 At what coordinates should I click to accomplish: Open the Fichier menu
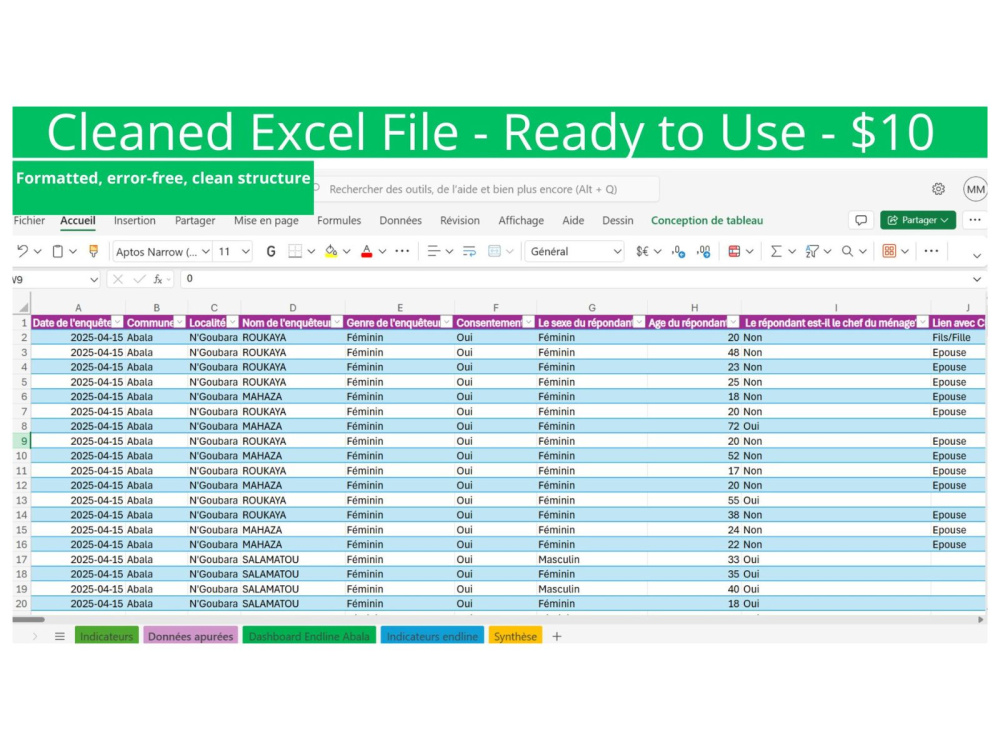29,220
